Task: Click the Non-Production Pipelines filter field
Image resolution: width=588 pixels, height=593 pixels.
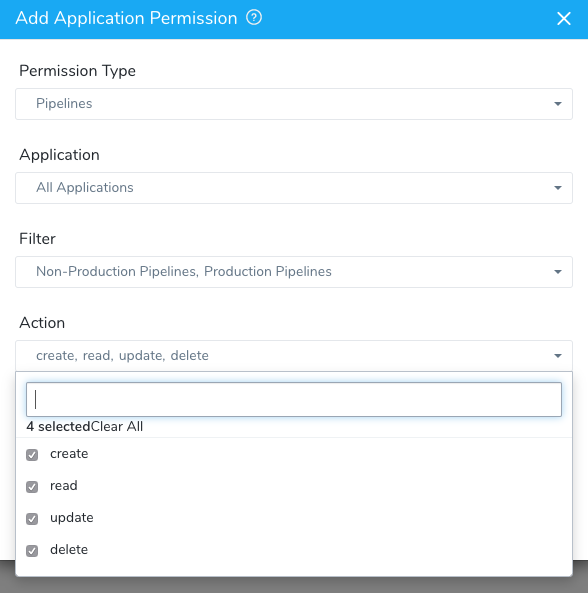Action: pos(294,272)
